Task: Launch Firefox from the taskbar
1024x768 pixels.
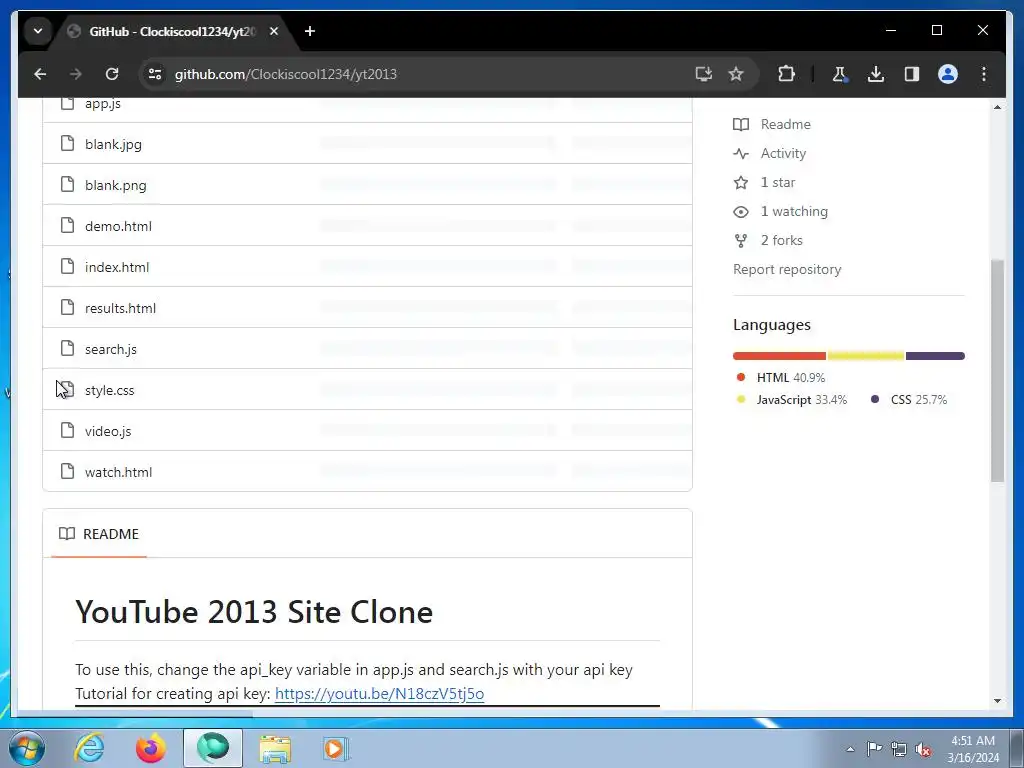Action: tap(150, 748)
